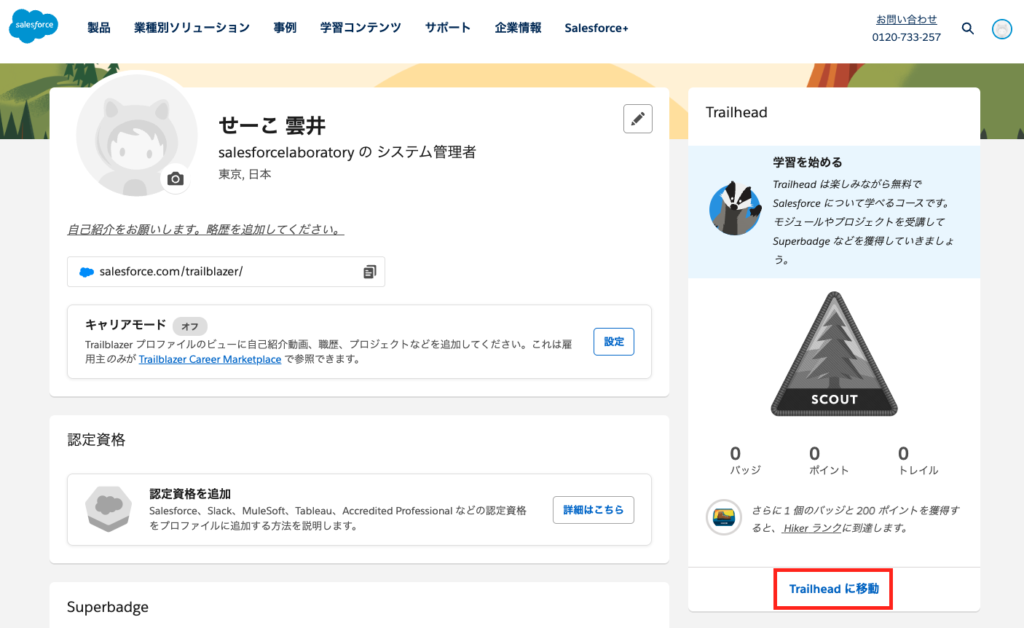Click the salesforce.com/trailblazer/ URL field

(x=226, y=272)
